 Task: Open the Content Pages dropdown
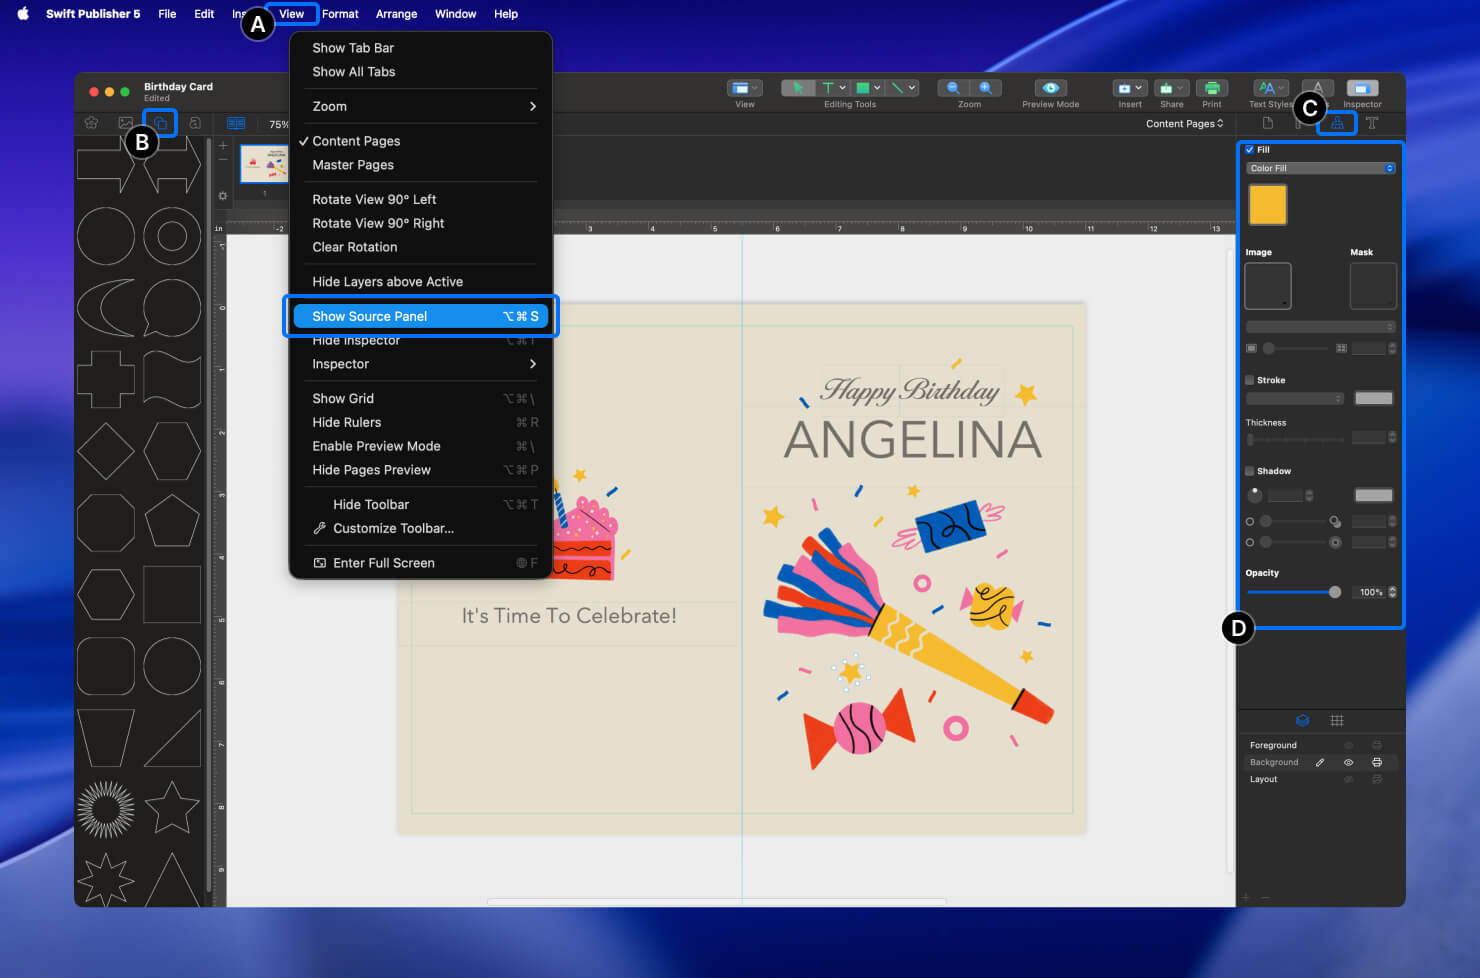click(1186, 123)
